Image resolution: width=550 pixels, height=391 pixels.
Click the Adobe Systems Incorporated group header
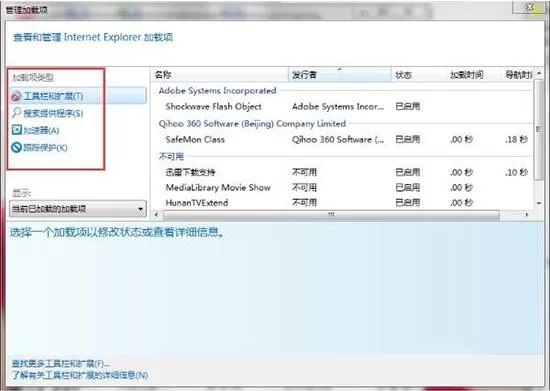click(x=217, y=90)
